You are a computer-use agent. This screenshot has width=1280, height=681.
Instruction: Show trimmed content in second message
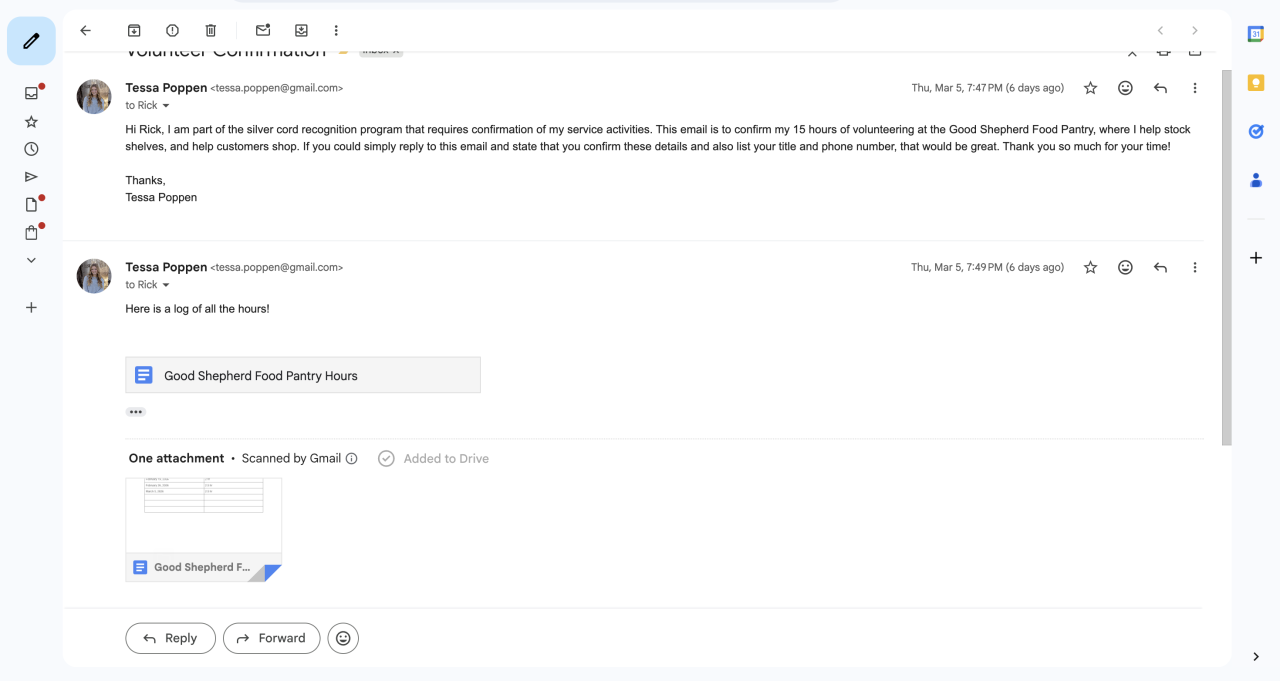coord(136,412)
